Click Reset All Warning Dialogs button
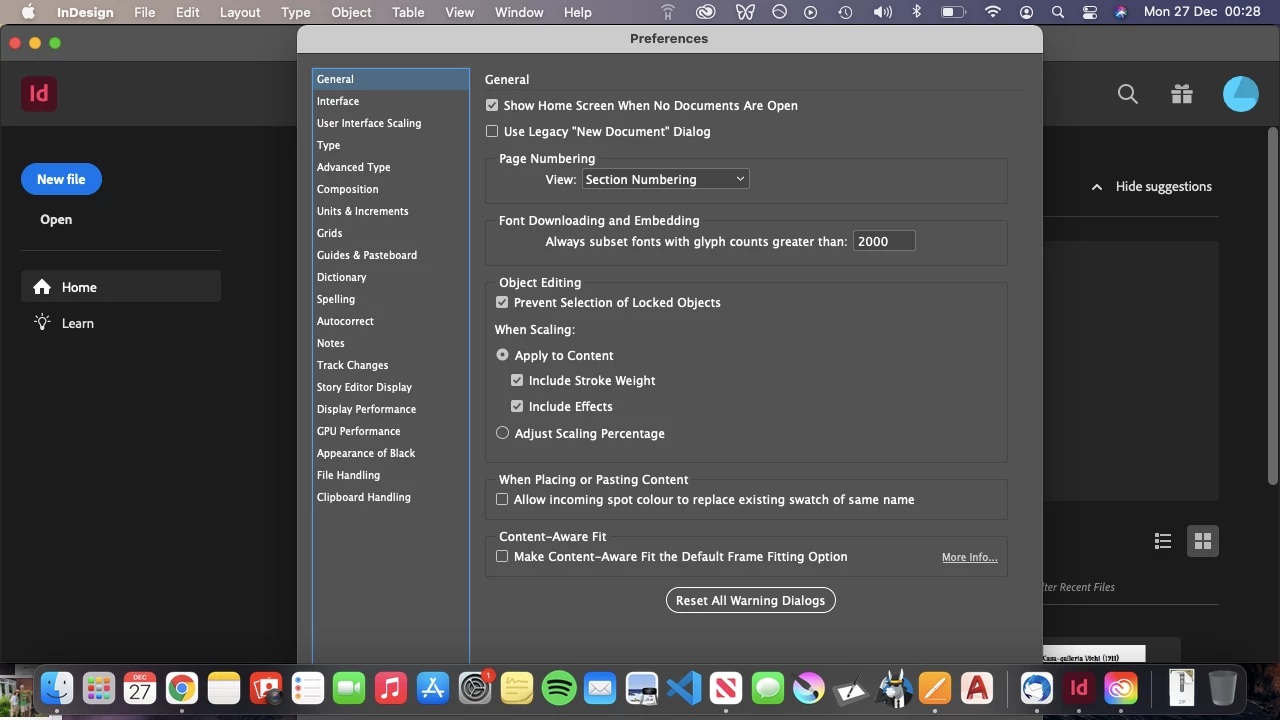The width and height of the screenshot is (1280, 720). [750, 600]
